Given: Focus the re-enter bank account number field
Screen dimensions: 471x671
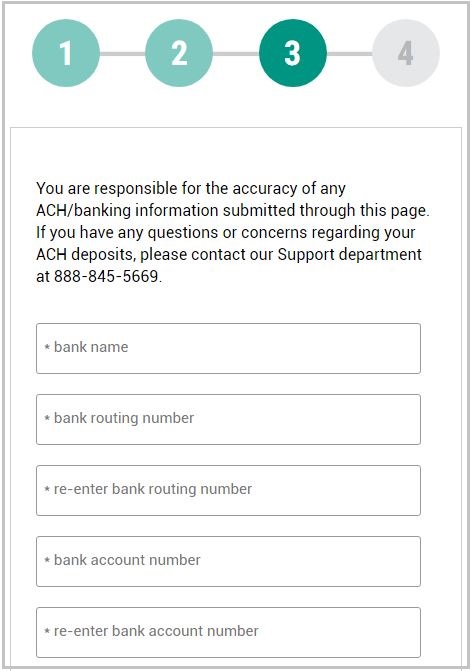Looking at the screenshot, I should 228,632.
